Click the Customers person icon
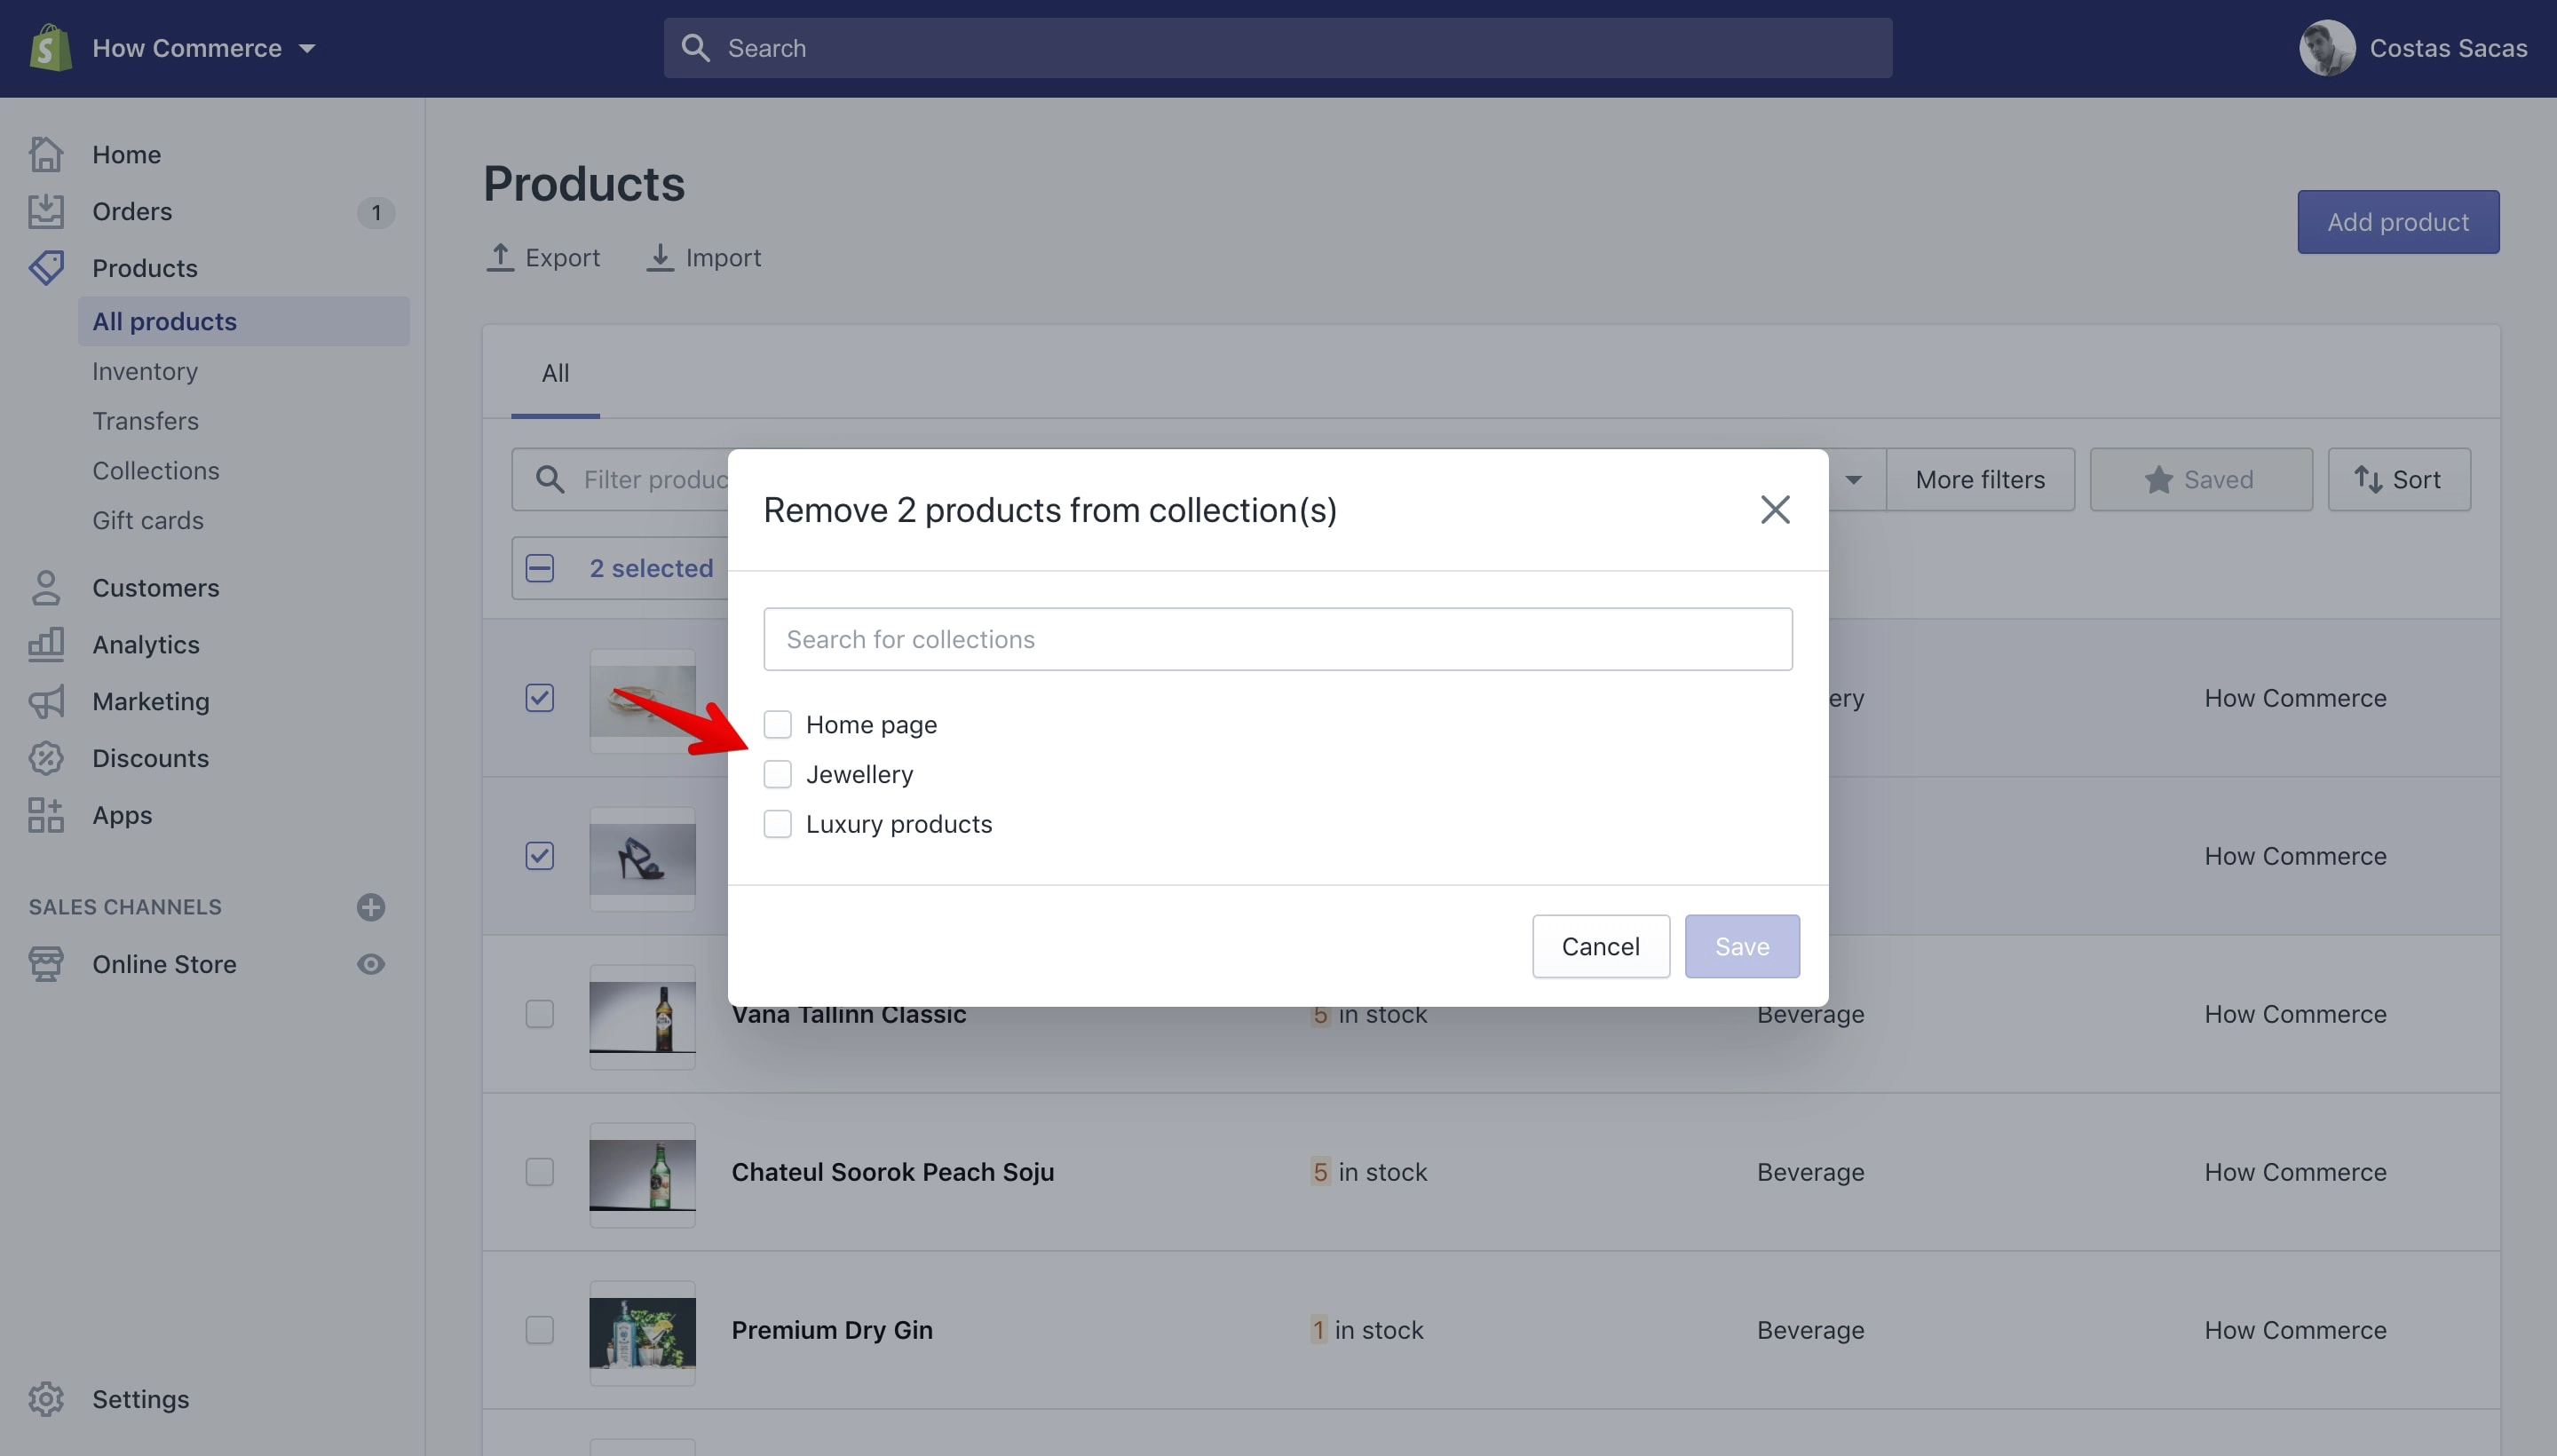Screen dimensions: 2557x1456 (46, 588)
